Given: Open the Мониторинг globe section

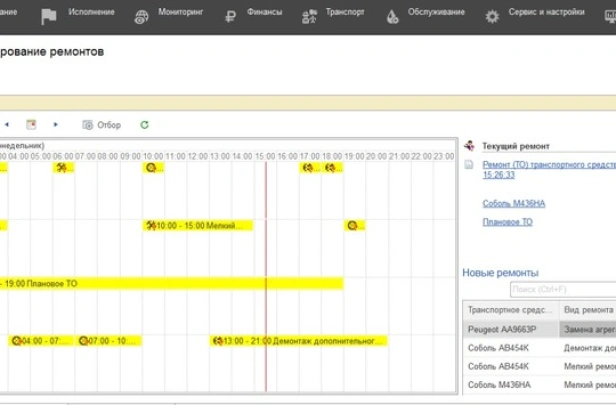Looking at the screenshot, I should (x=141, y=16).
